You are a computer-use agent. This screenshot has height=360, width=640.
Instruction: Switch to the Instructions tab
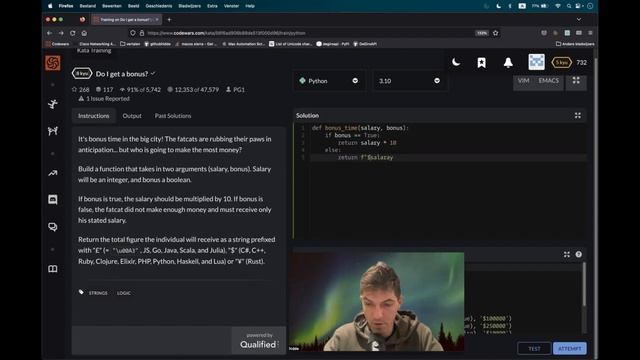(x=93, y=116)
